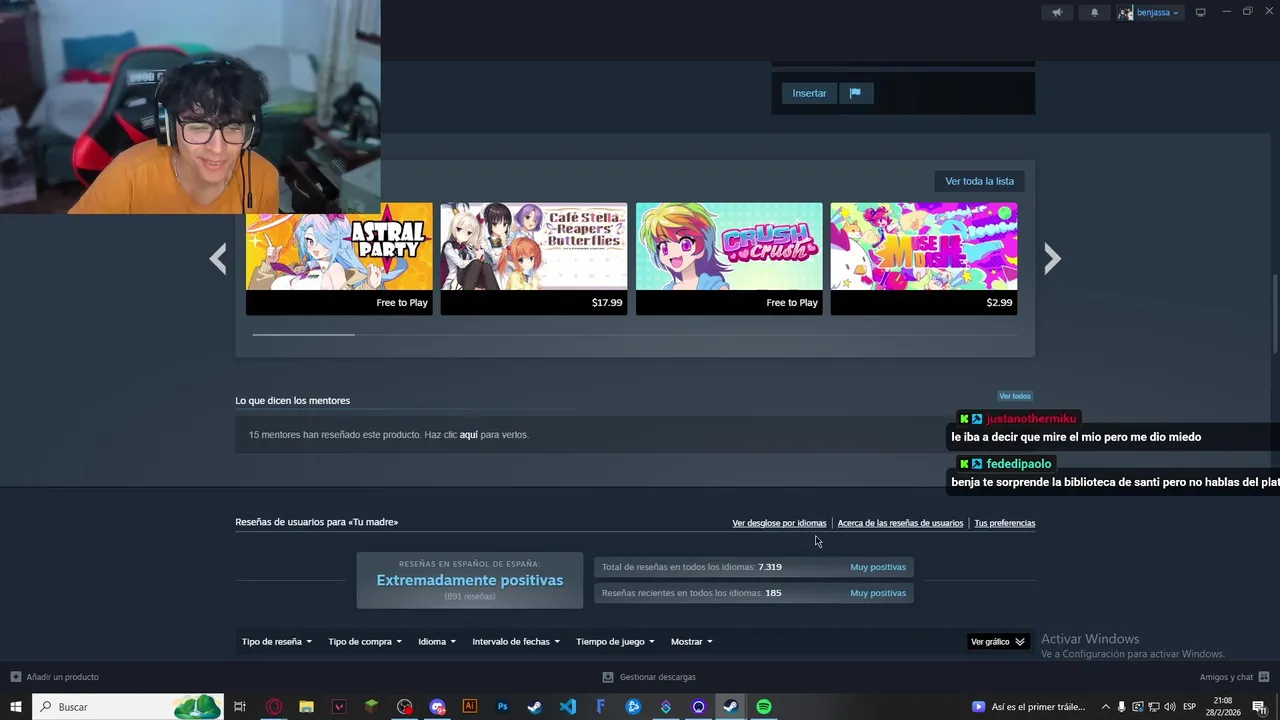
Task: Open Gestionar descargas
Action: [x=649, y=677]
